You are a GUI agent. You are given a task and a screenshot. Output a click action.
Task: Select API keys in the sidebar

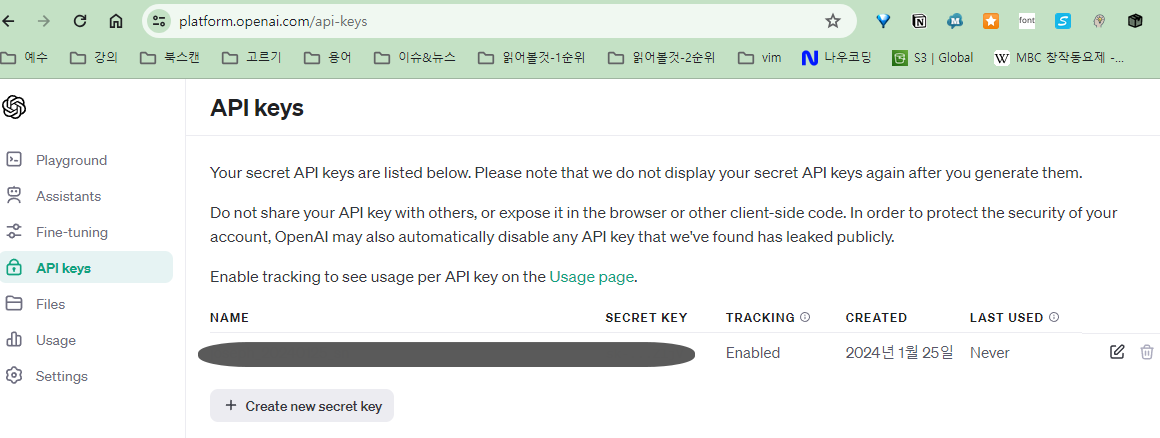(x=87, y=268)
